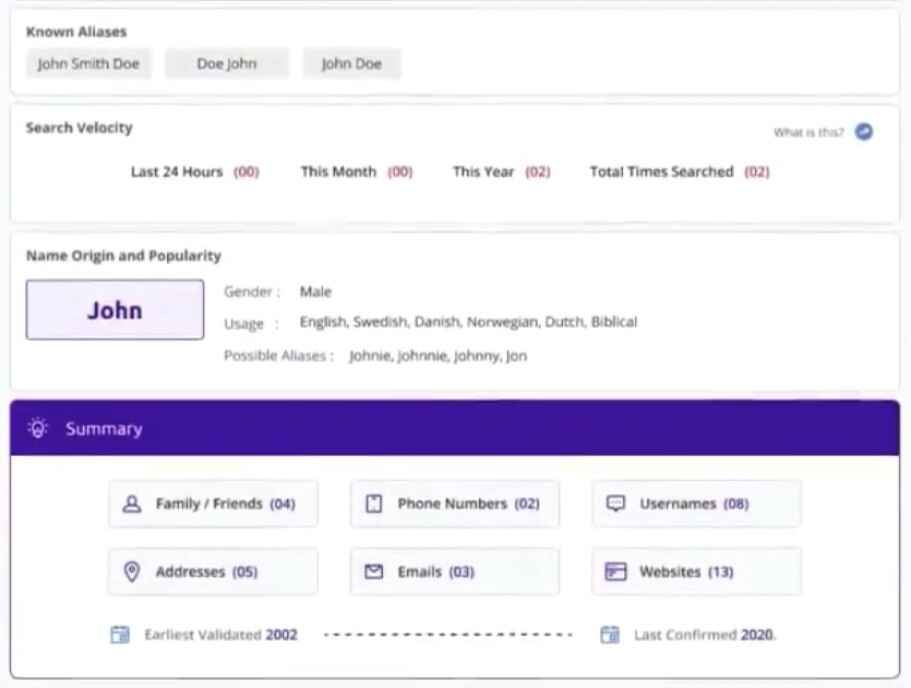Click the phone icon beside Phone Numbers
This screenshot has width=911, height=688.
pos(374,504)
